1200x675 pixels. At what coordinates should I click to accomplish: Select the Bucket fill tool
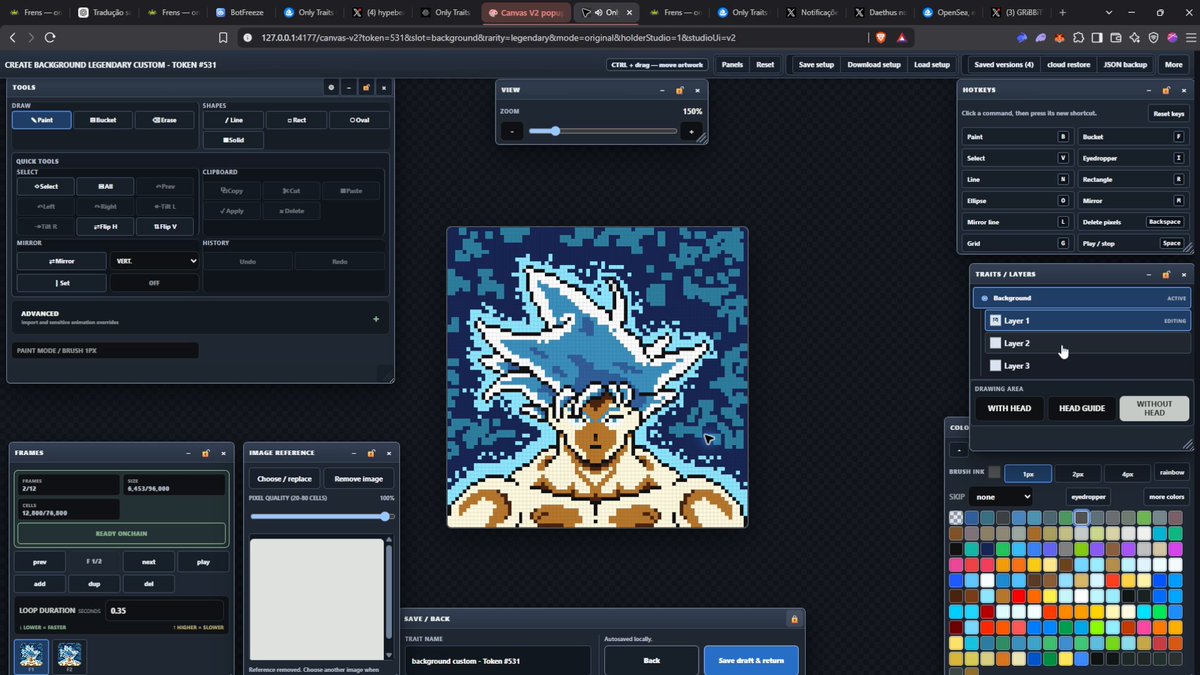[103, 120]
